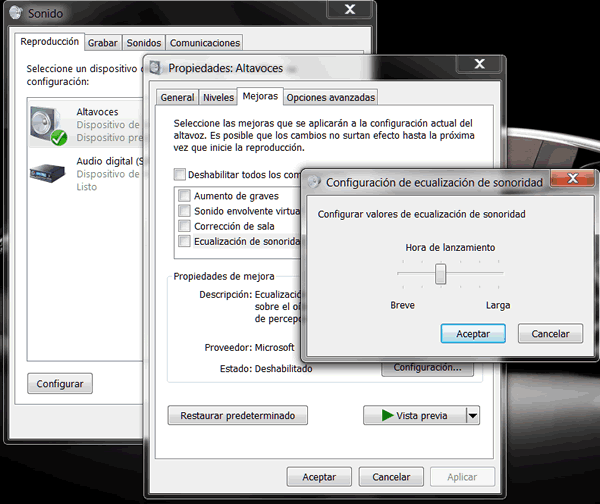This screenshot has width=600, height=504.
Task: Switch to the Reproducción tab in Sonido
Action: click(x=49, y=41)
